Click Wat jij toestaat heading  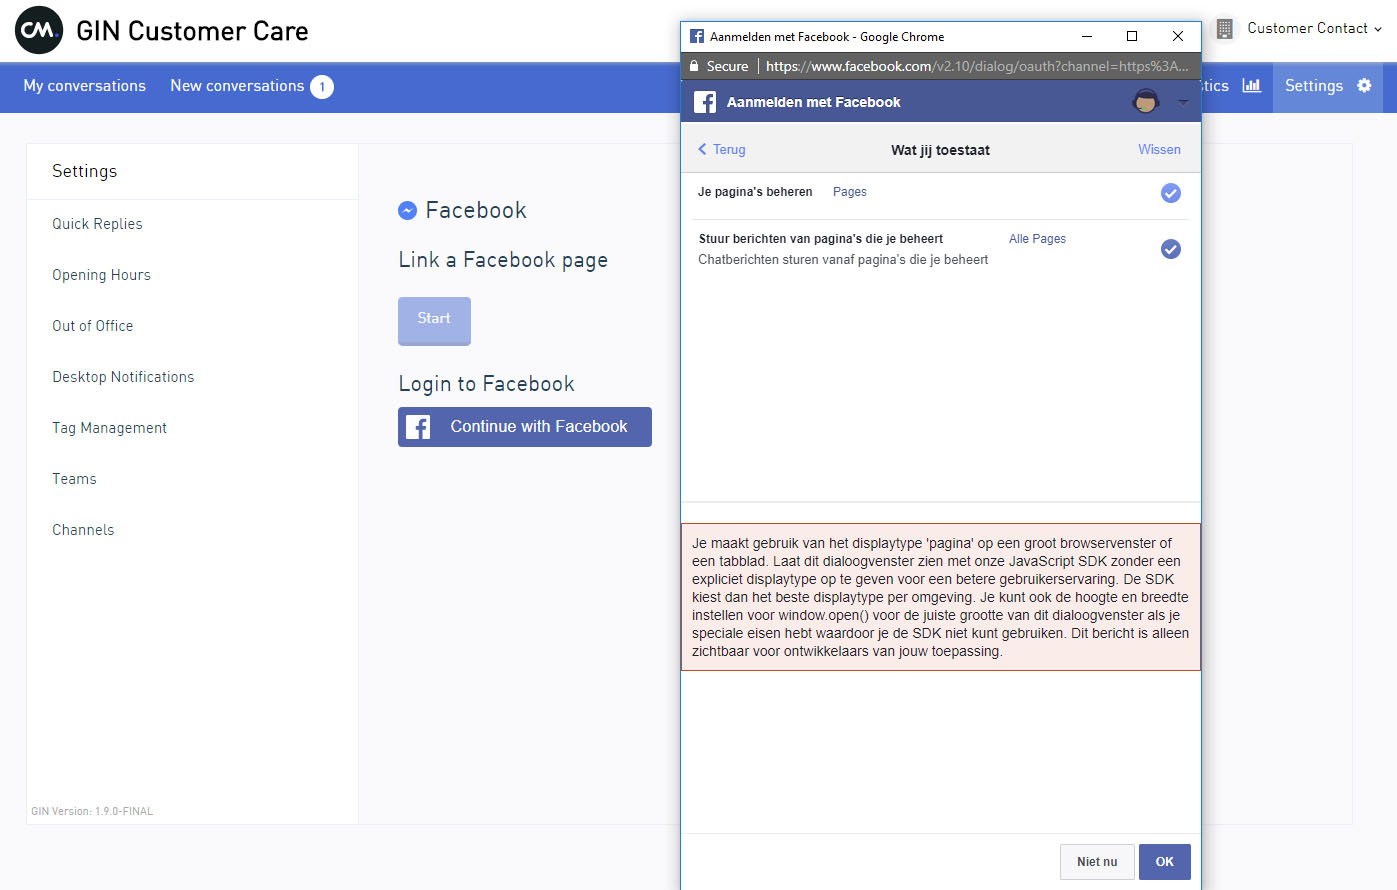940,150
